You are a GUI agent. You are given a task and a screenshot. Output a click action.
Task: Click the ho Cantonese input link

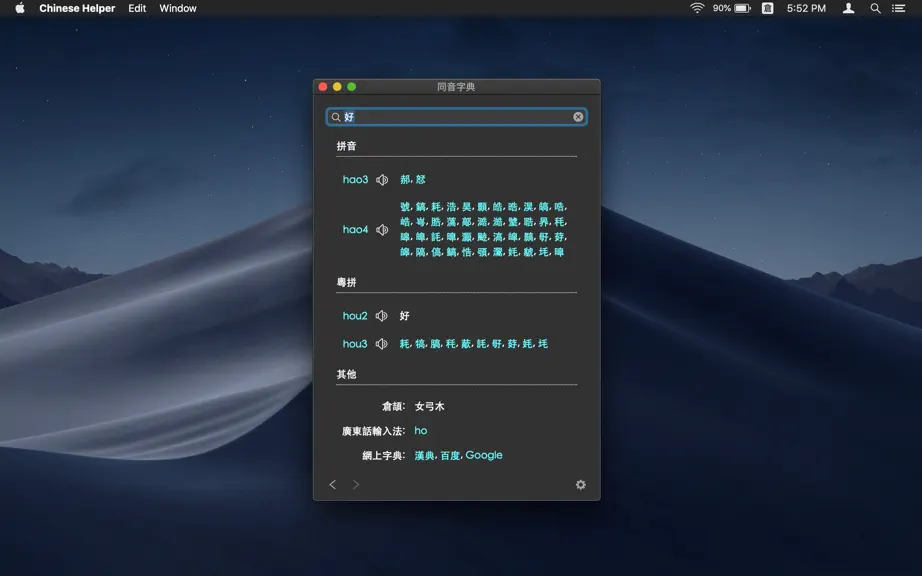420,431
